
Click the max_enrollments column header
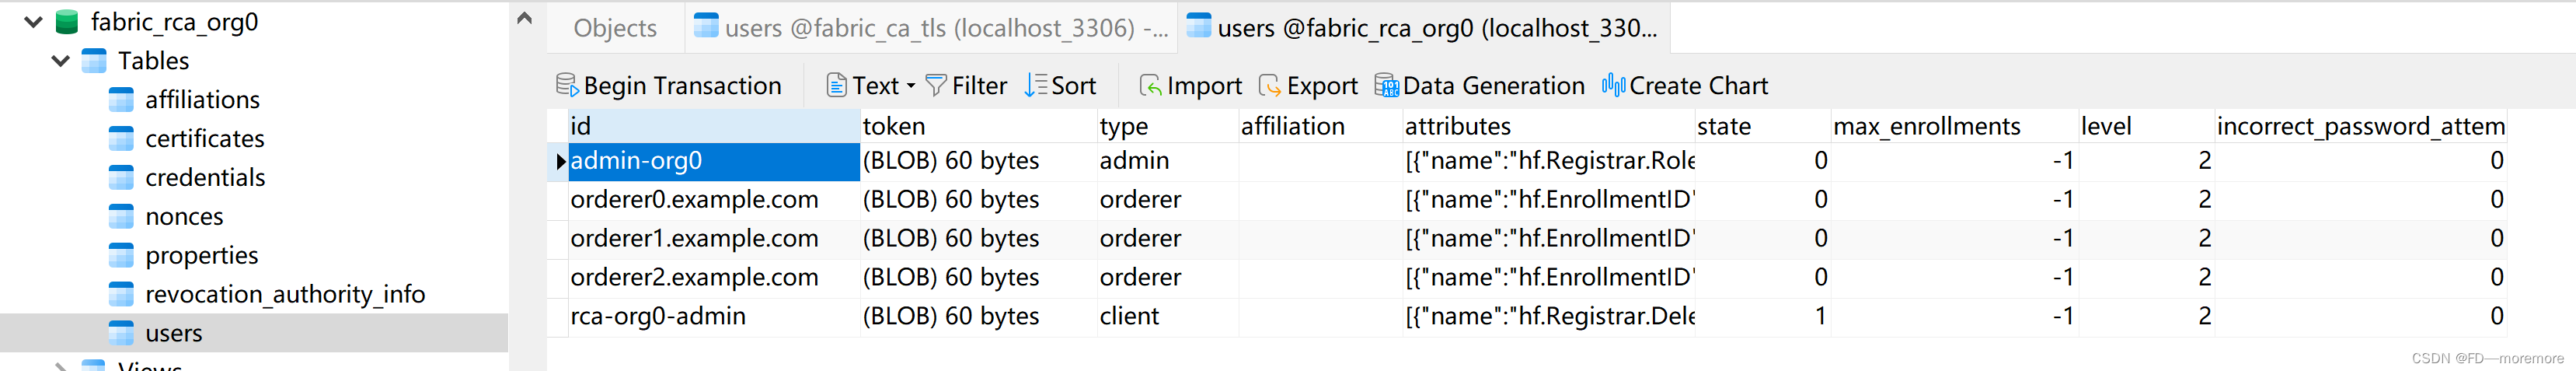click(1954, 126)
